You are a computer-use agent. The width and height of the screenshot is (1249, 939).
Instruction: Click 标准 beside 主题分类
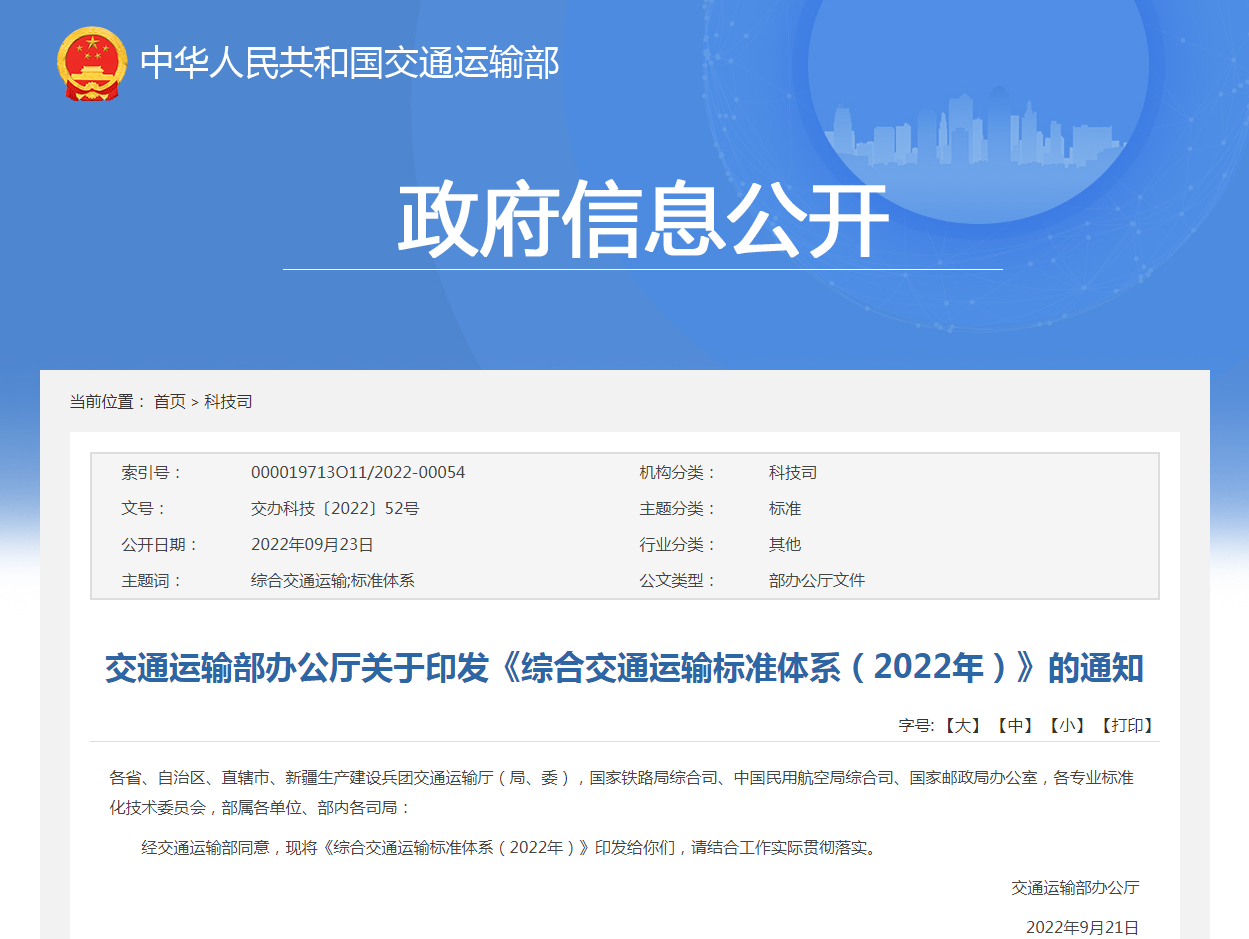pos(784,508)
